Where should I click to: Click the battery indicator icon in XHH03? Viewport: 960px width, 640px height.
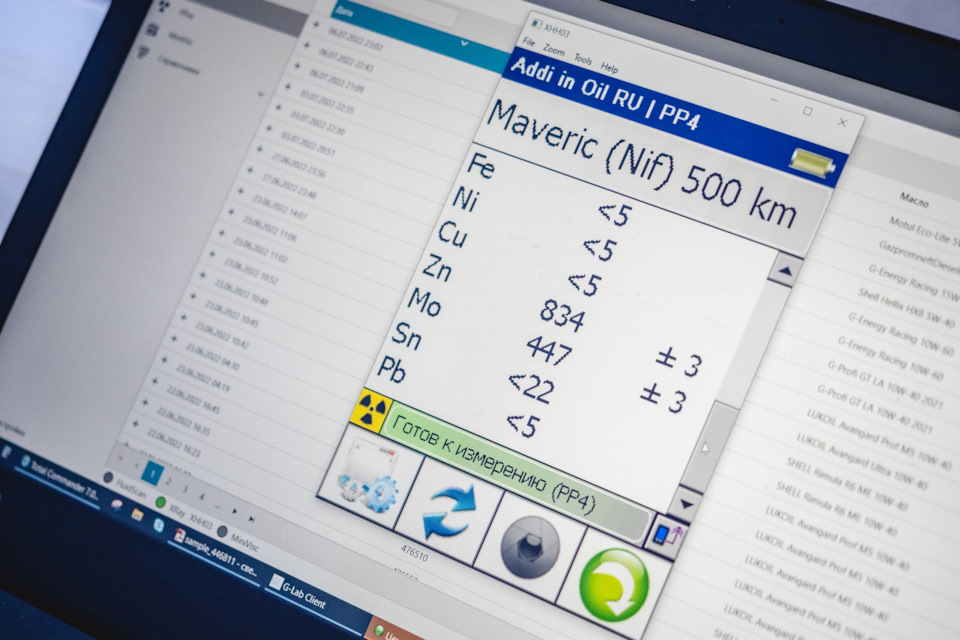812,163
